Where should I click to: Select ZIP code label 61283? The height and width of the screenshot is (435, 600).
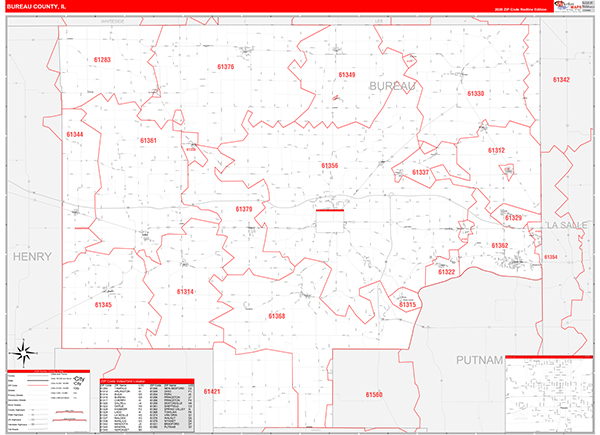102,60
